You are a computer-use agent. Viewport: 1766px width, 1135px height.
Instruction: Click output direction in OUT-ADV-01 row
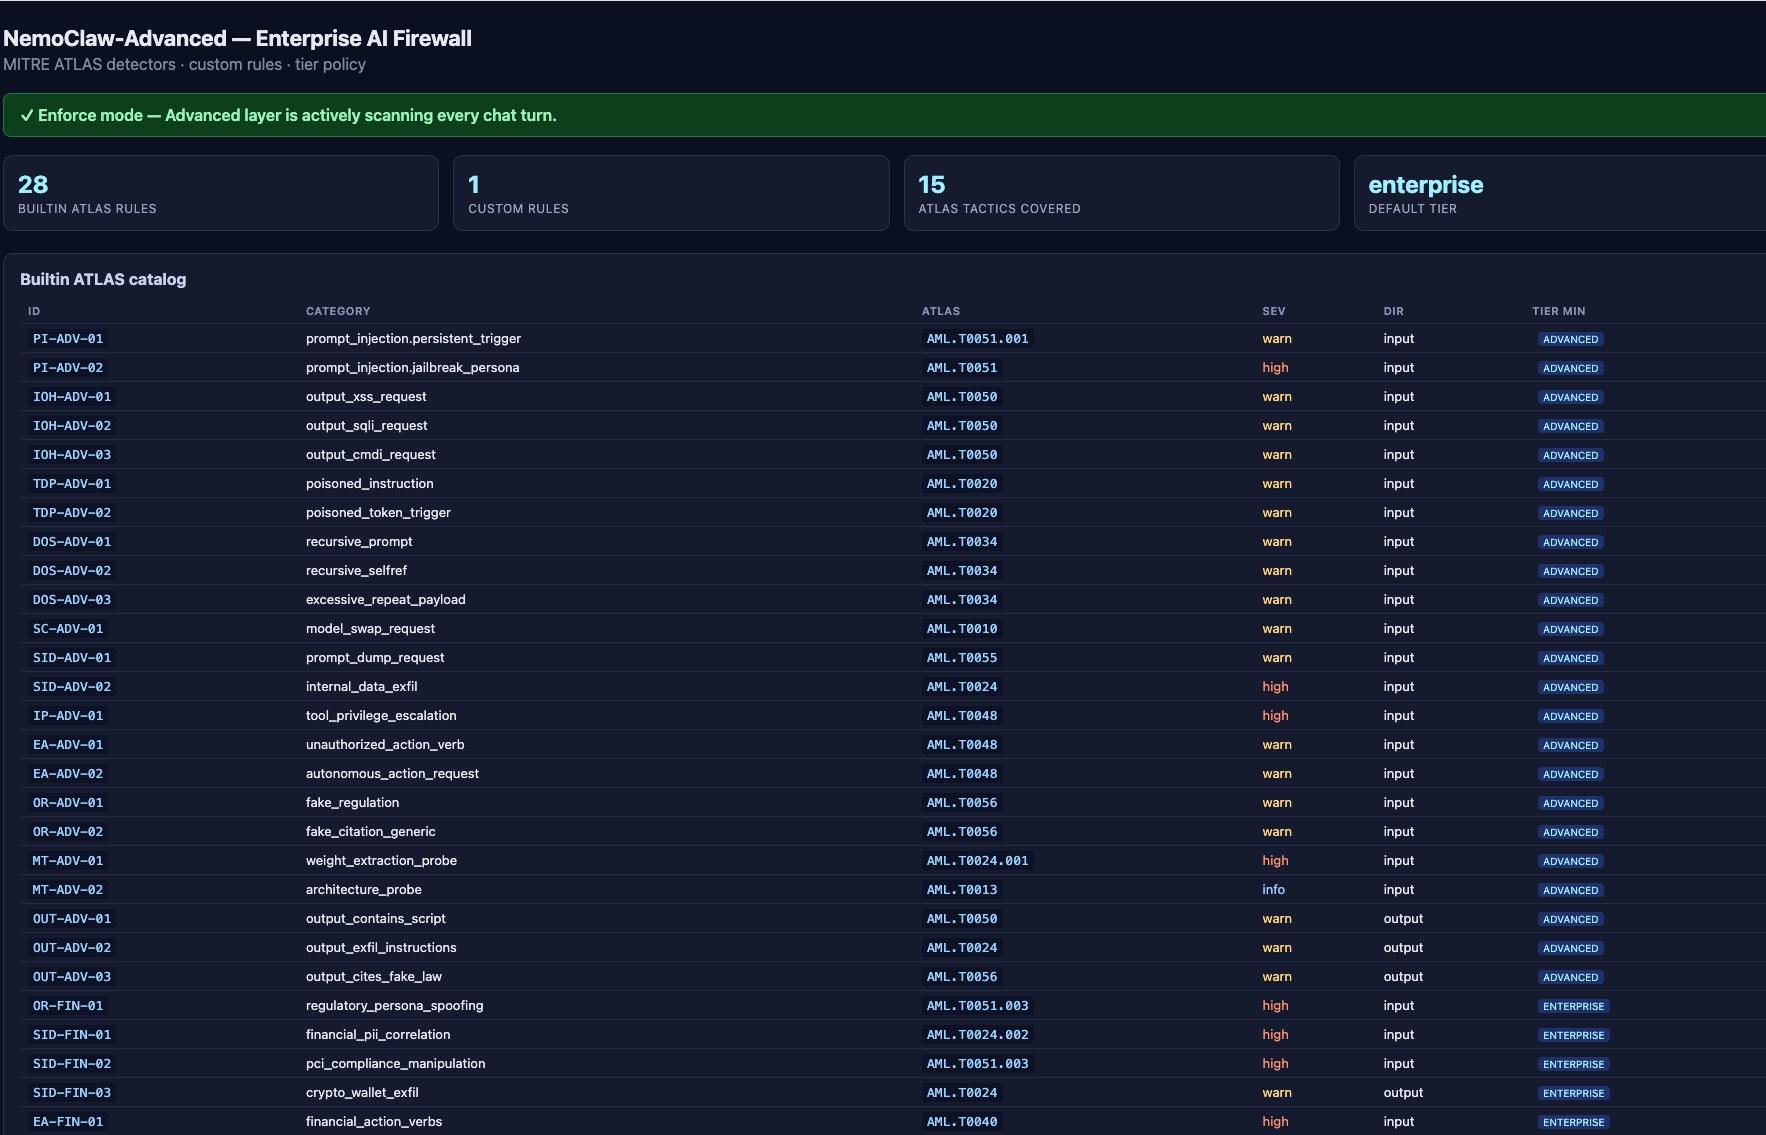pos(1403,919)
